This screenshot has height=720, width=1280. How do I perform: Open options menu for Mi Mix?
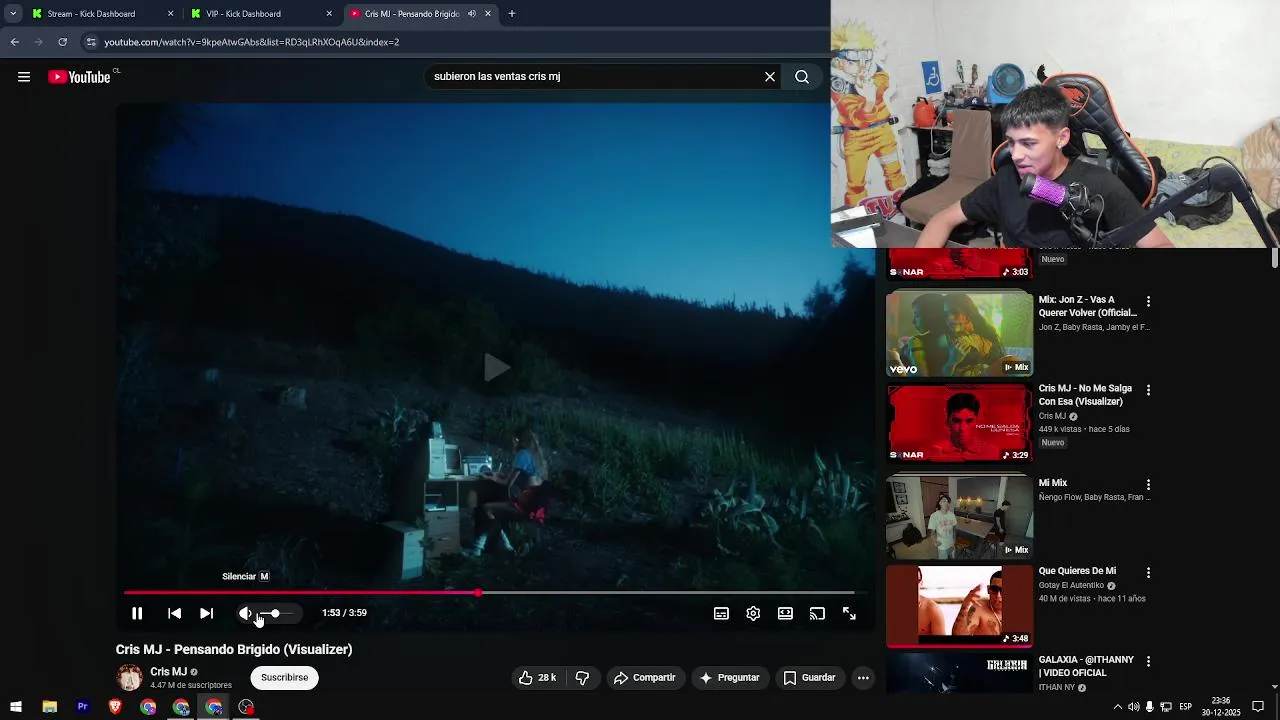pos(1148,484)
